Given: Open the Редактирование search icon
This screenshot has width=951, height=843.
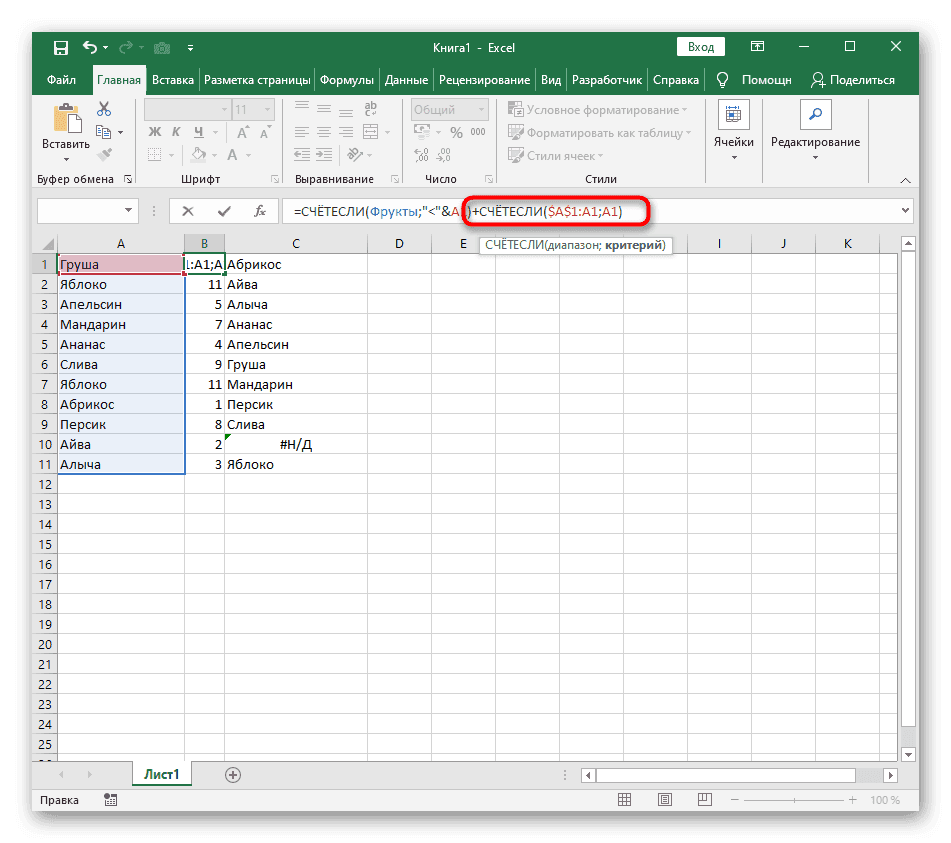Looking at the screenshot, I should pos(814,116).
